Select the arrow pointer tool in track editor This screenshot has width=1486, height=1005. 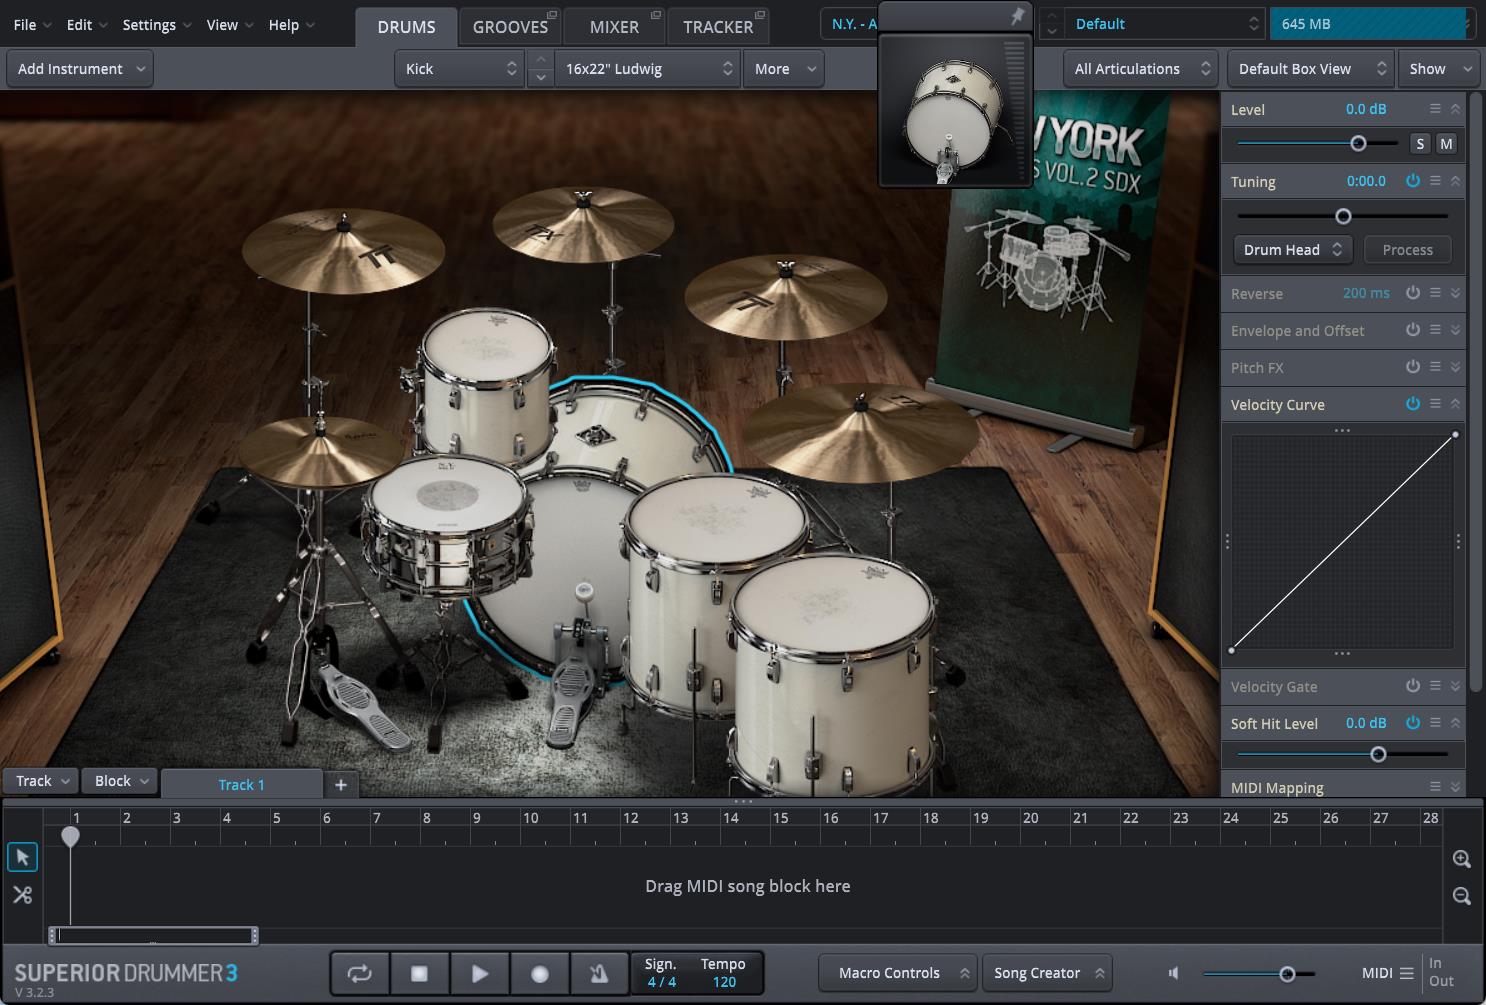(22, 857)
